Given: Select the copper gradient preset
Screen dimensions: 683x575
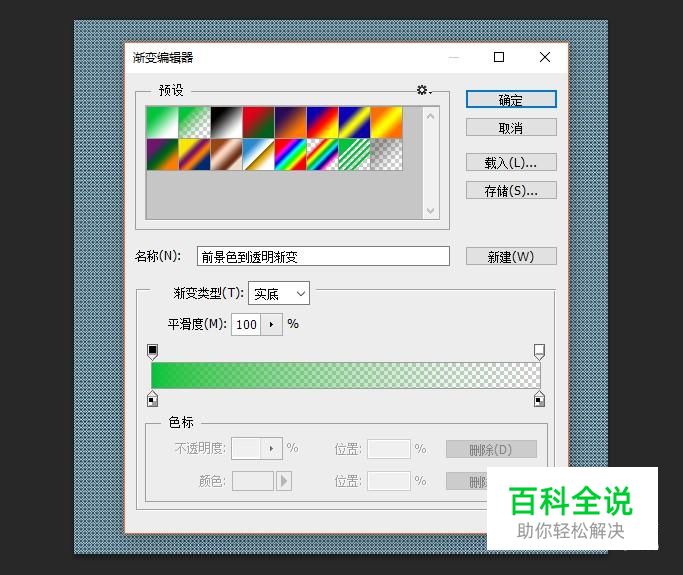Looking at the screenshot, I should point(227,154).
